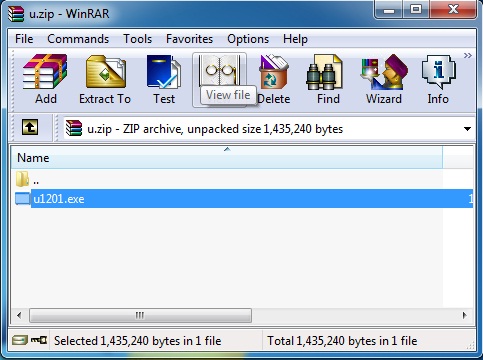Click WinRAR title bar app icon
Image resolution: width=483 pixels, height=360 pixels.
coord(16,14)
